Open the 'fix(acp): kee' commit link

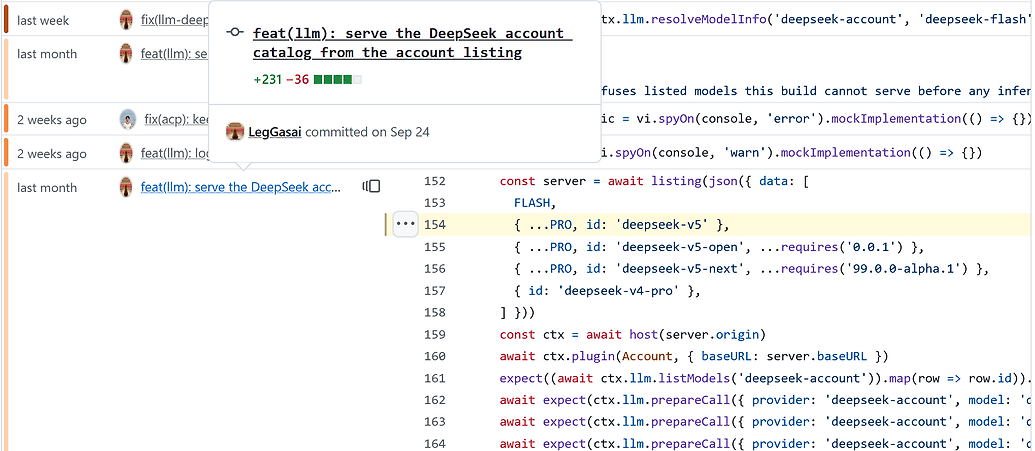[176, 120]
